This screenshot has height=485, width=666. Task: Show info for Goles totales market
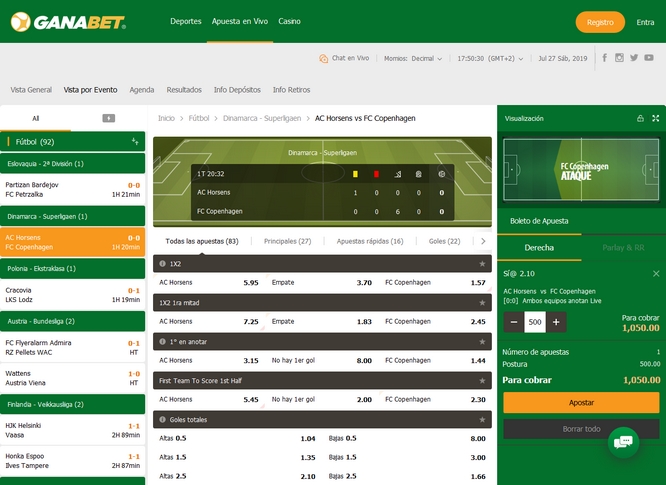tap(162, 420)
